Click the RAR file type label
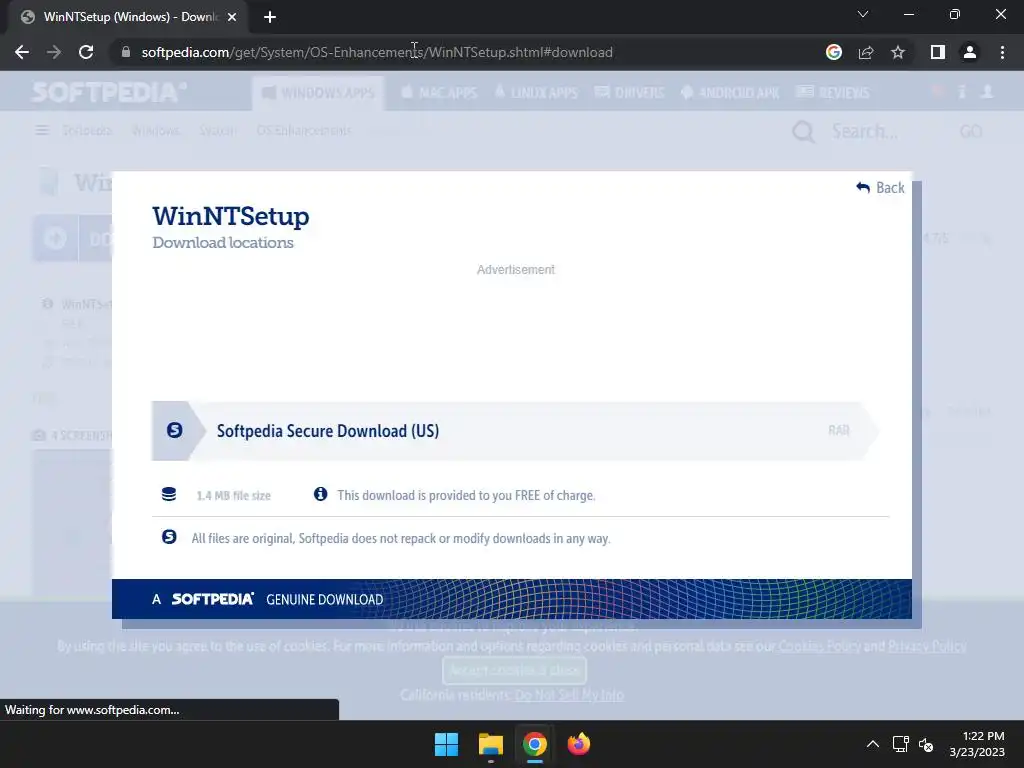Viewport: 1024px width, 768px height. (x=839, y=430)
